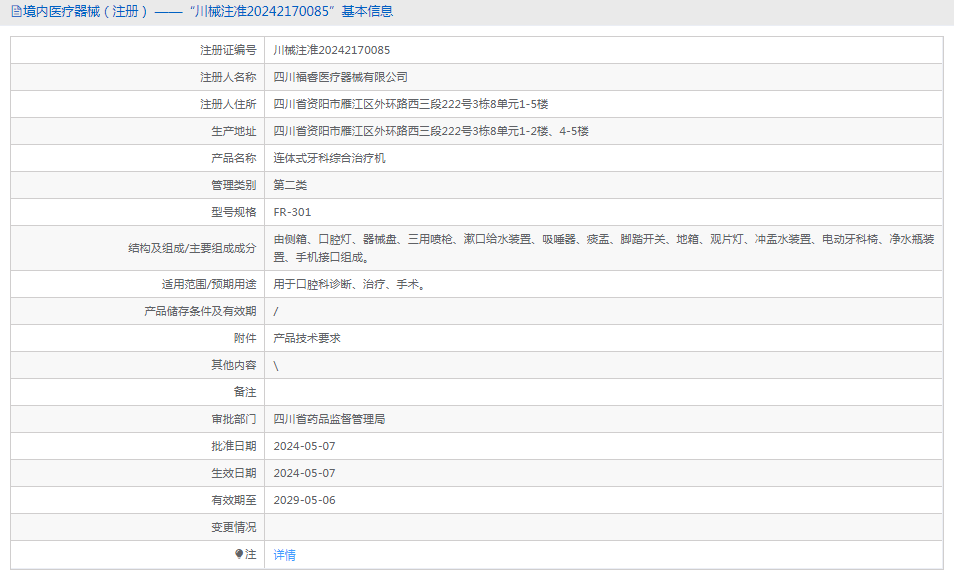Click the approving department 四川省药品监督管理局
This screenshot has height=575, width=954.
click(x=329, y=419)
